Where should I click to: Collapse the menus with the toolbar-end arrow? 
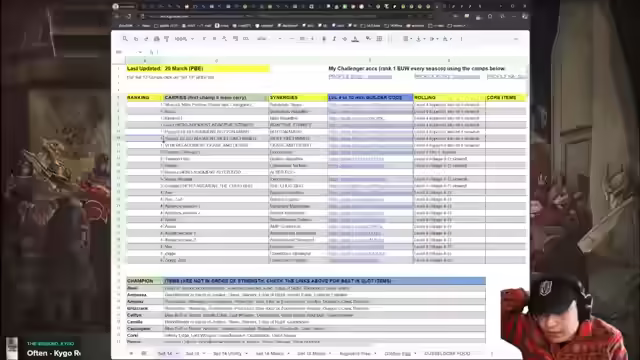pyautogui.click(x=516, y=39)
